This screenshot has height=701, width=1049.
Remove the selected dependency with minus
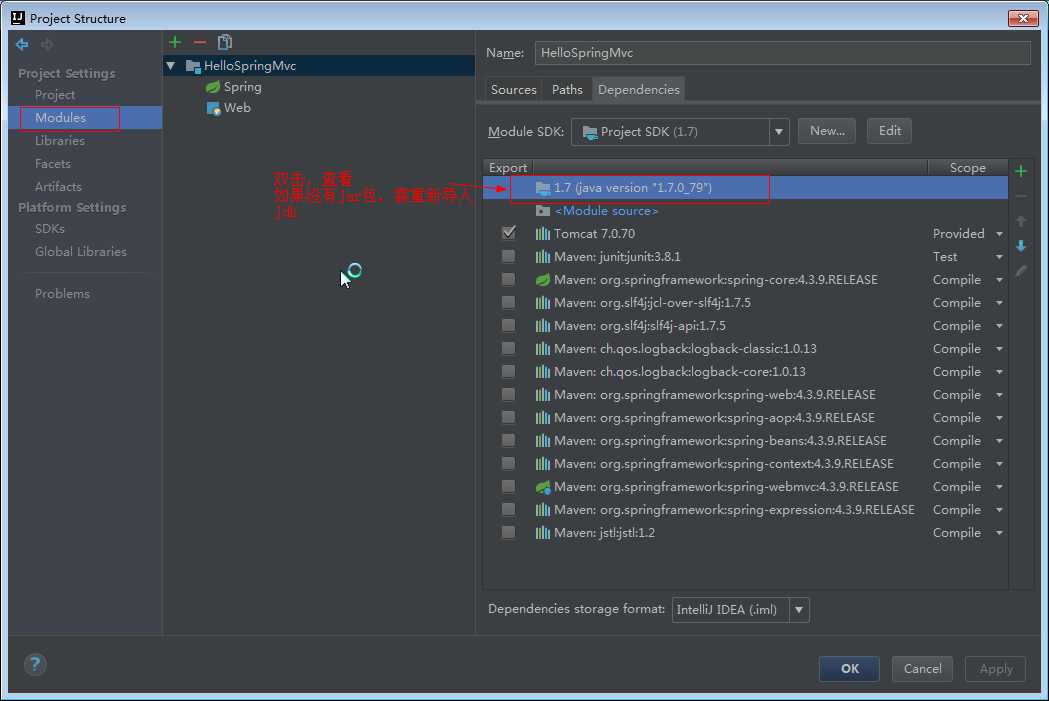click(x=1021, y=196)
